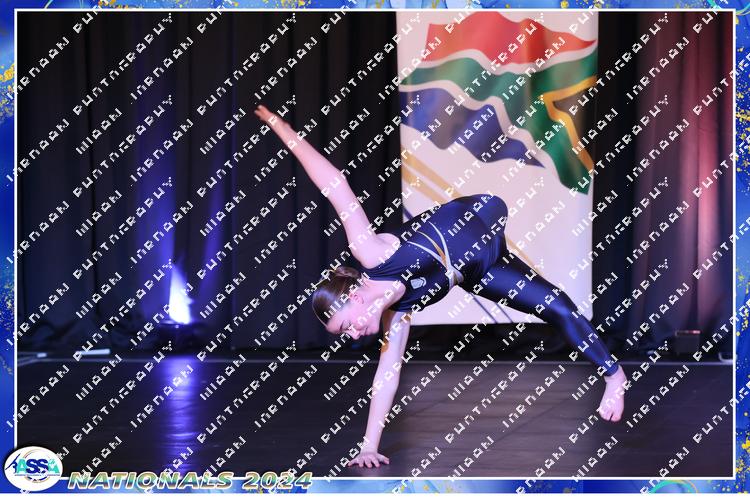The image size is (750, 500).
Task: Click the ASSA logo badge
Action: pyautogui.click(x=32, y=469)
